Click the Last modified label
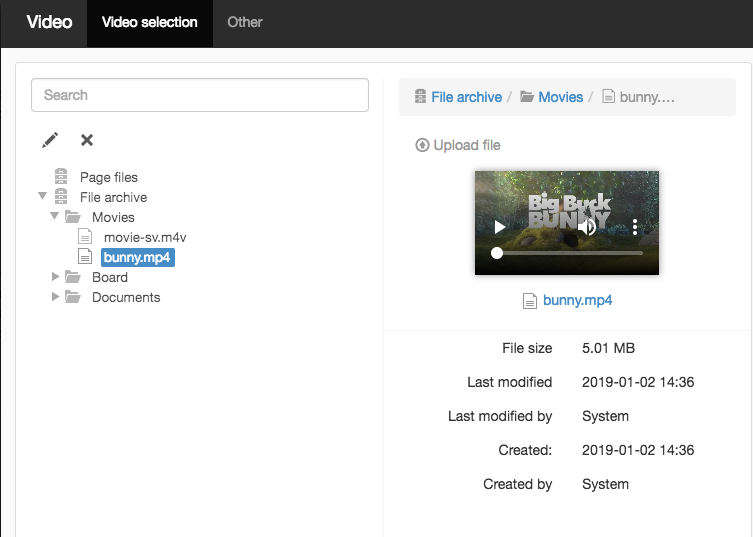 (x=510, y=382)
